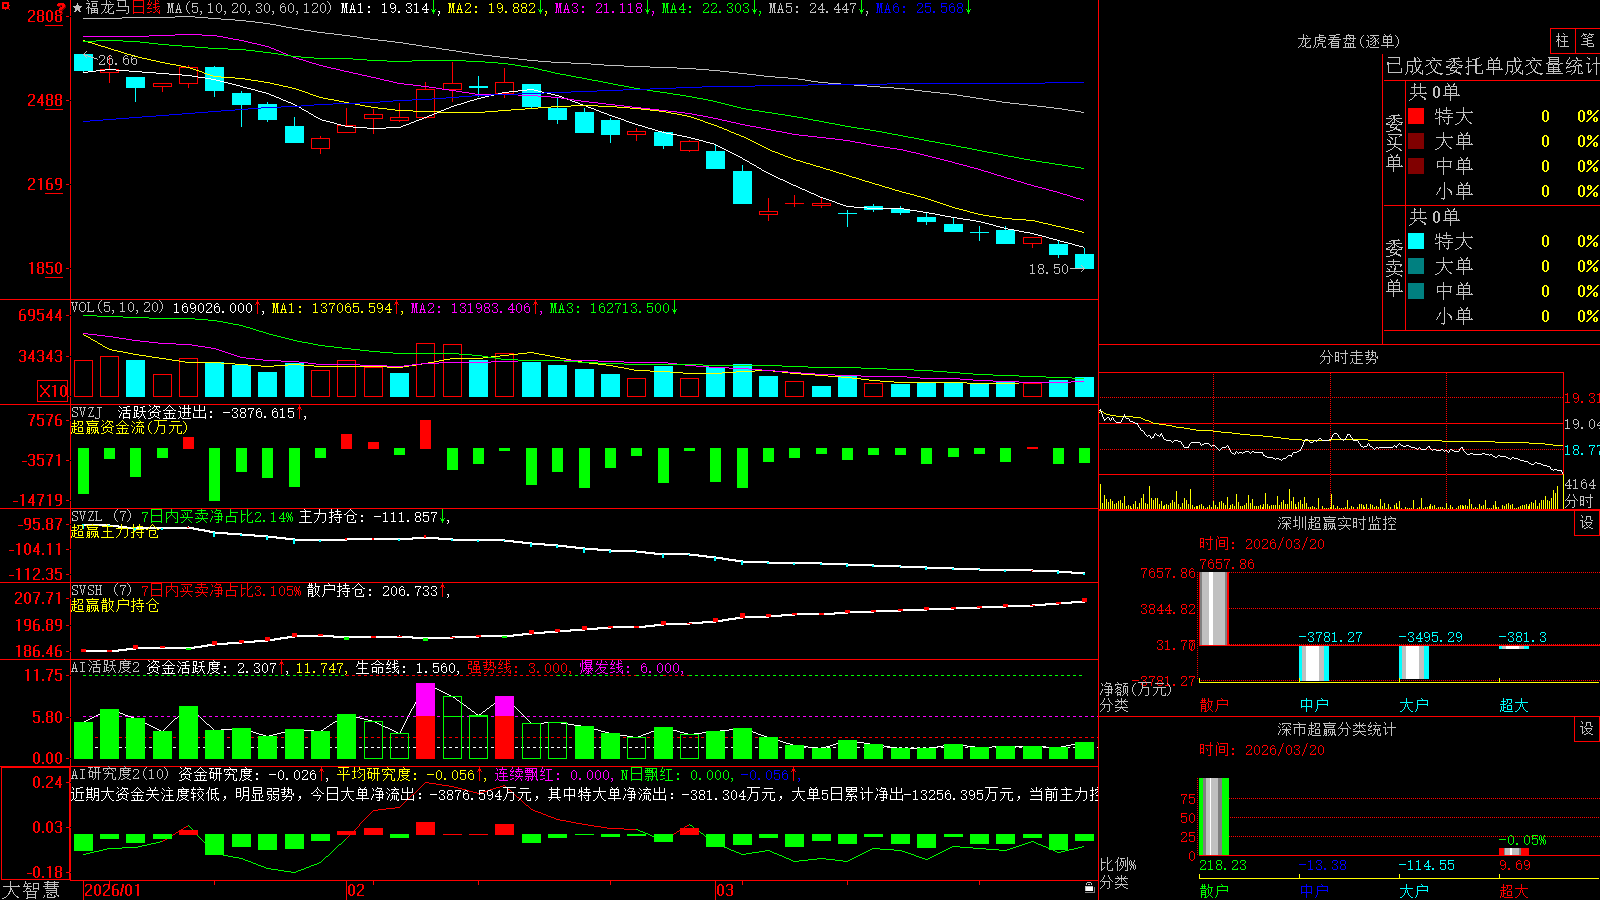1600x900 pixels.
Task: Click the 9.69 超大 ratio value
Action: pos(1515,865)
